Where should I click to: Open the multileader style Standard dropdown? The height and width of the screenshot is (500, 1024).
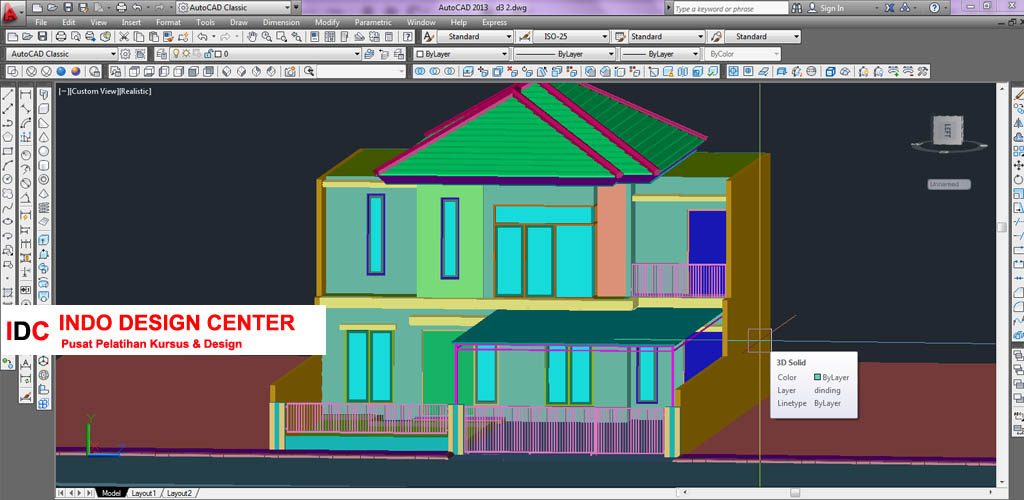[x=763, y=37]
